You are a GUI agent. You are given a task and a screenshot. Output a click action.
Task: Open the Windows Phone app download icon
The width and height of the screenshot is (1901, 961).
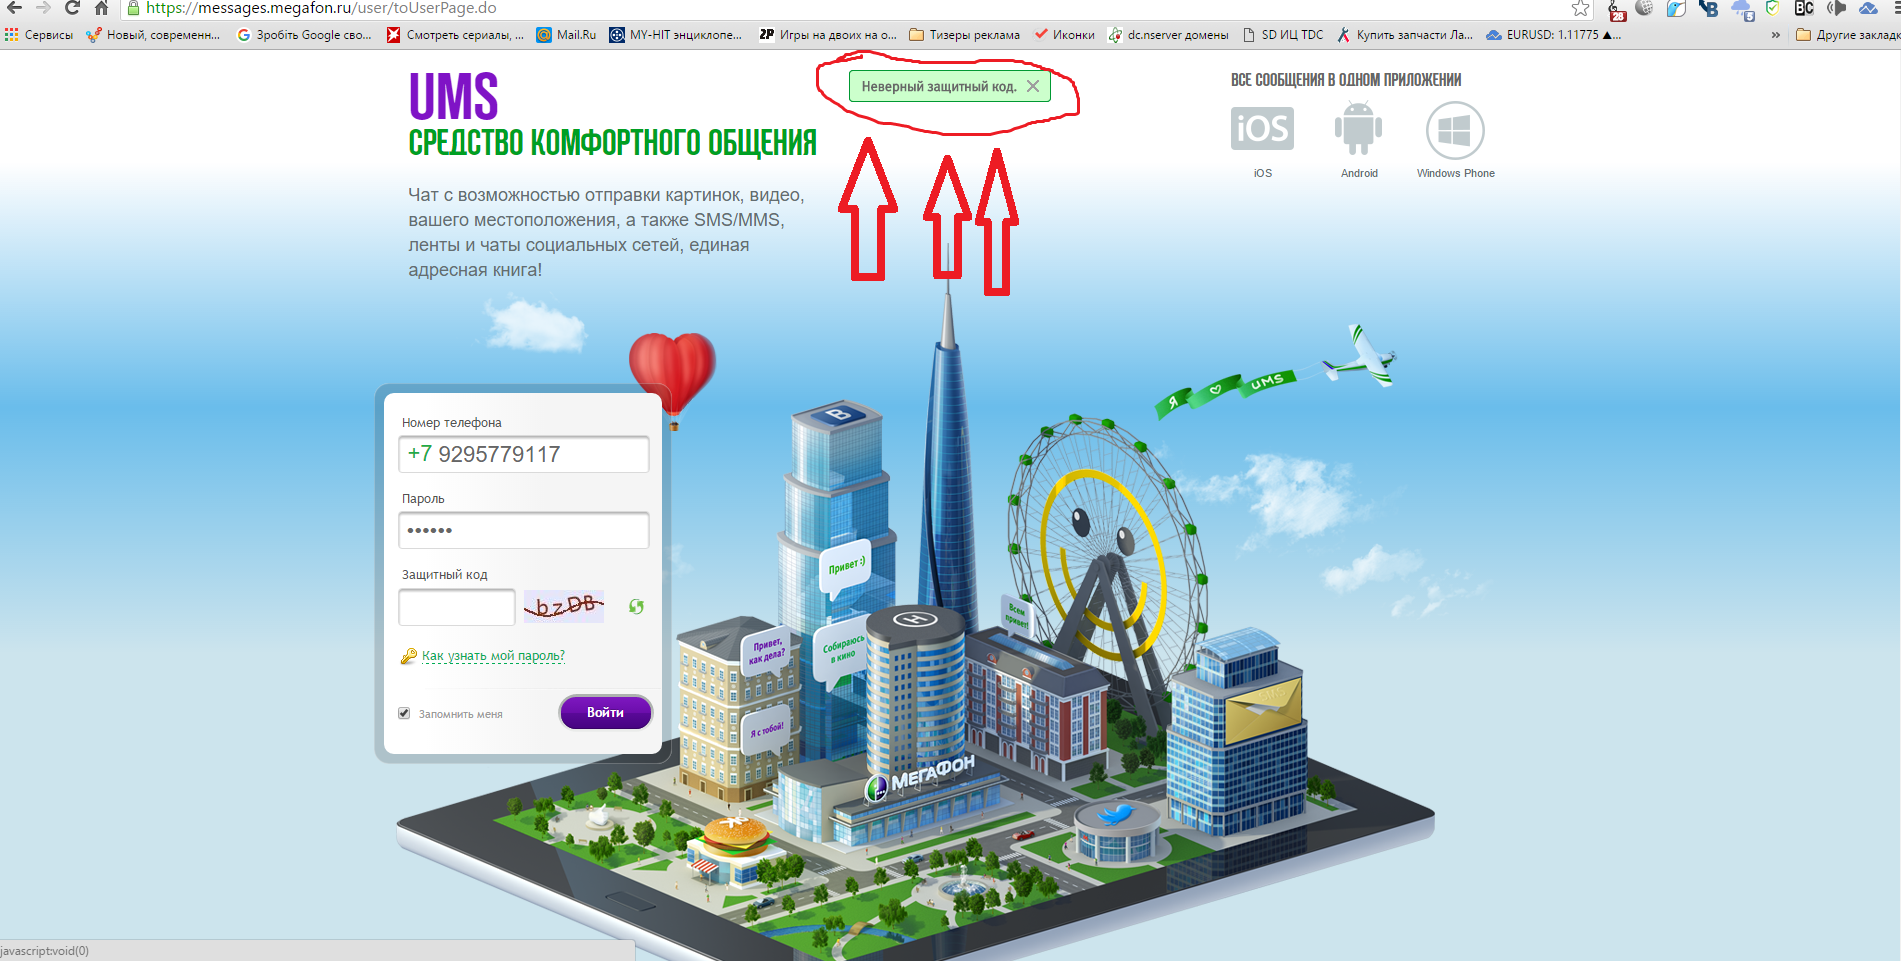1455,130
